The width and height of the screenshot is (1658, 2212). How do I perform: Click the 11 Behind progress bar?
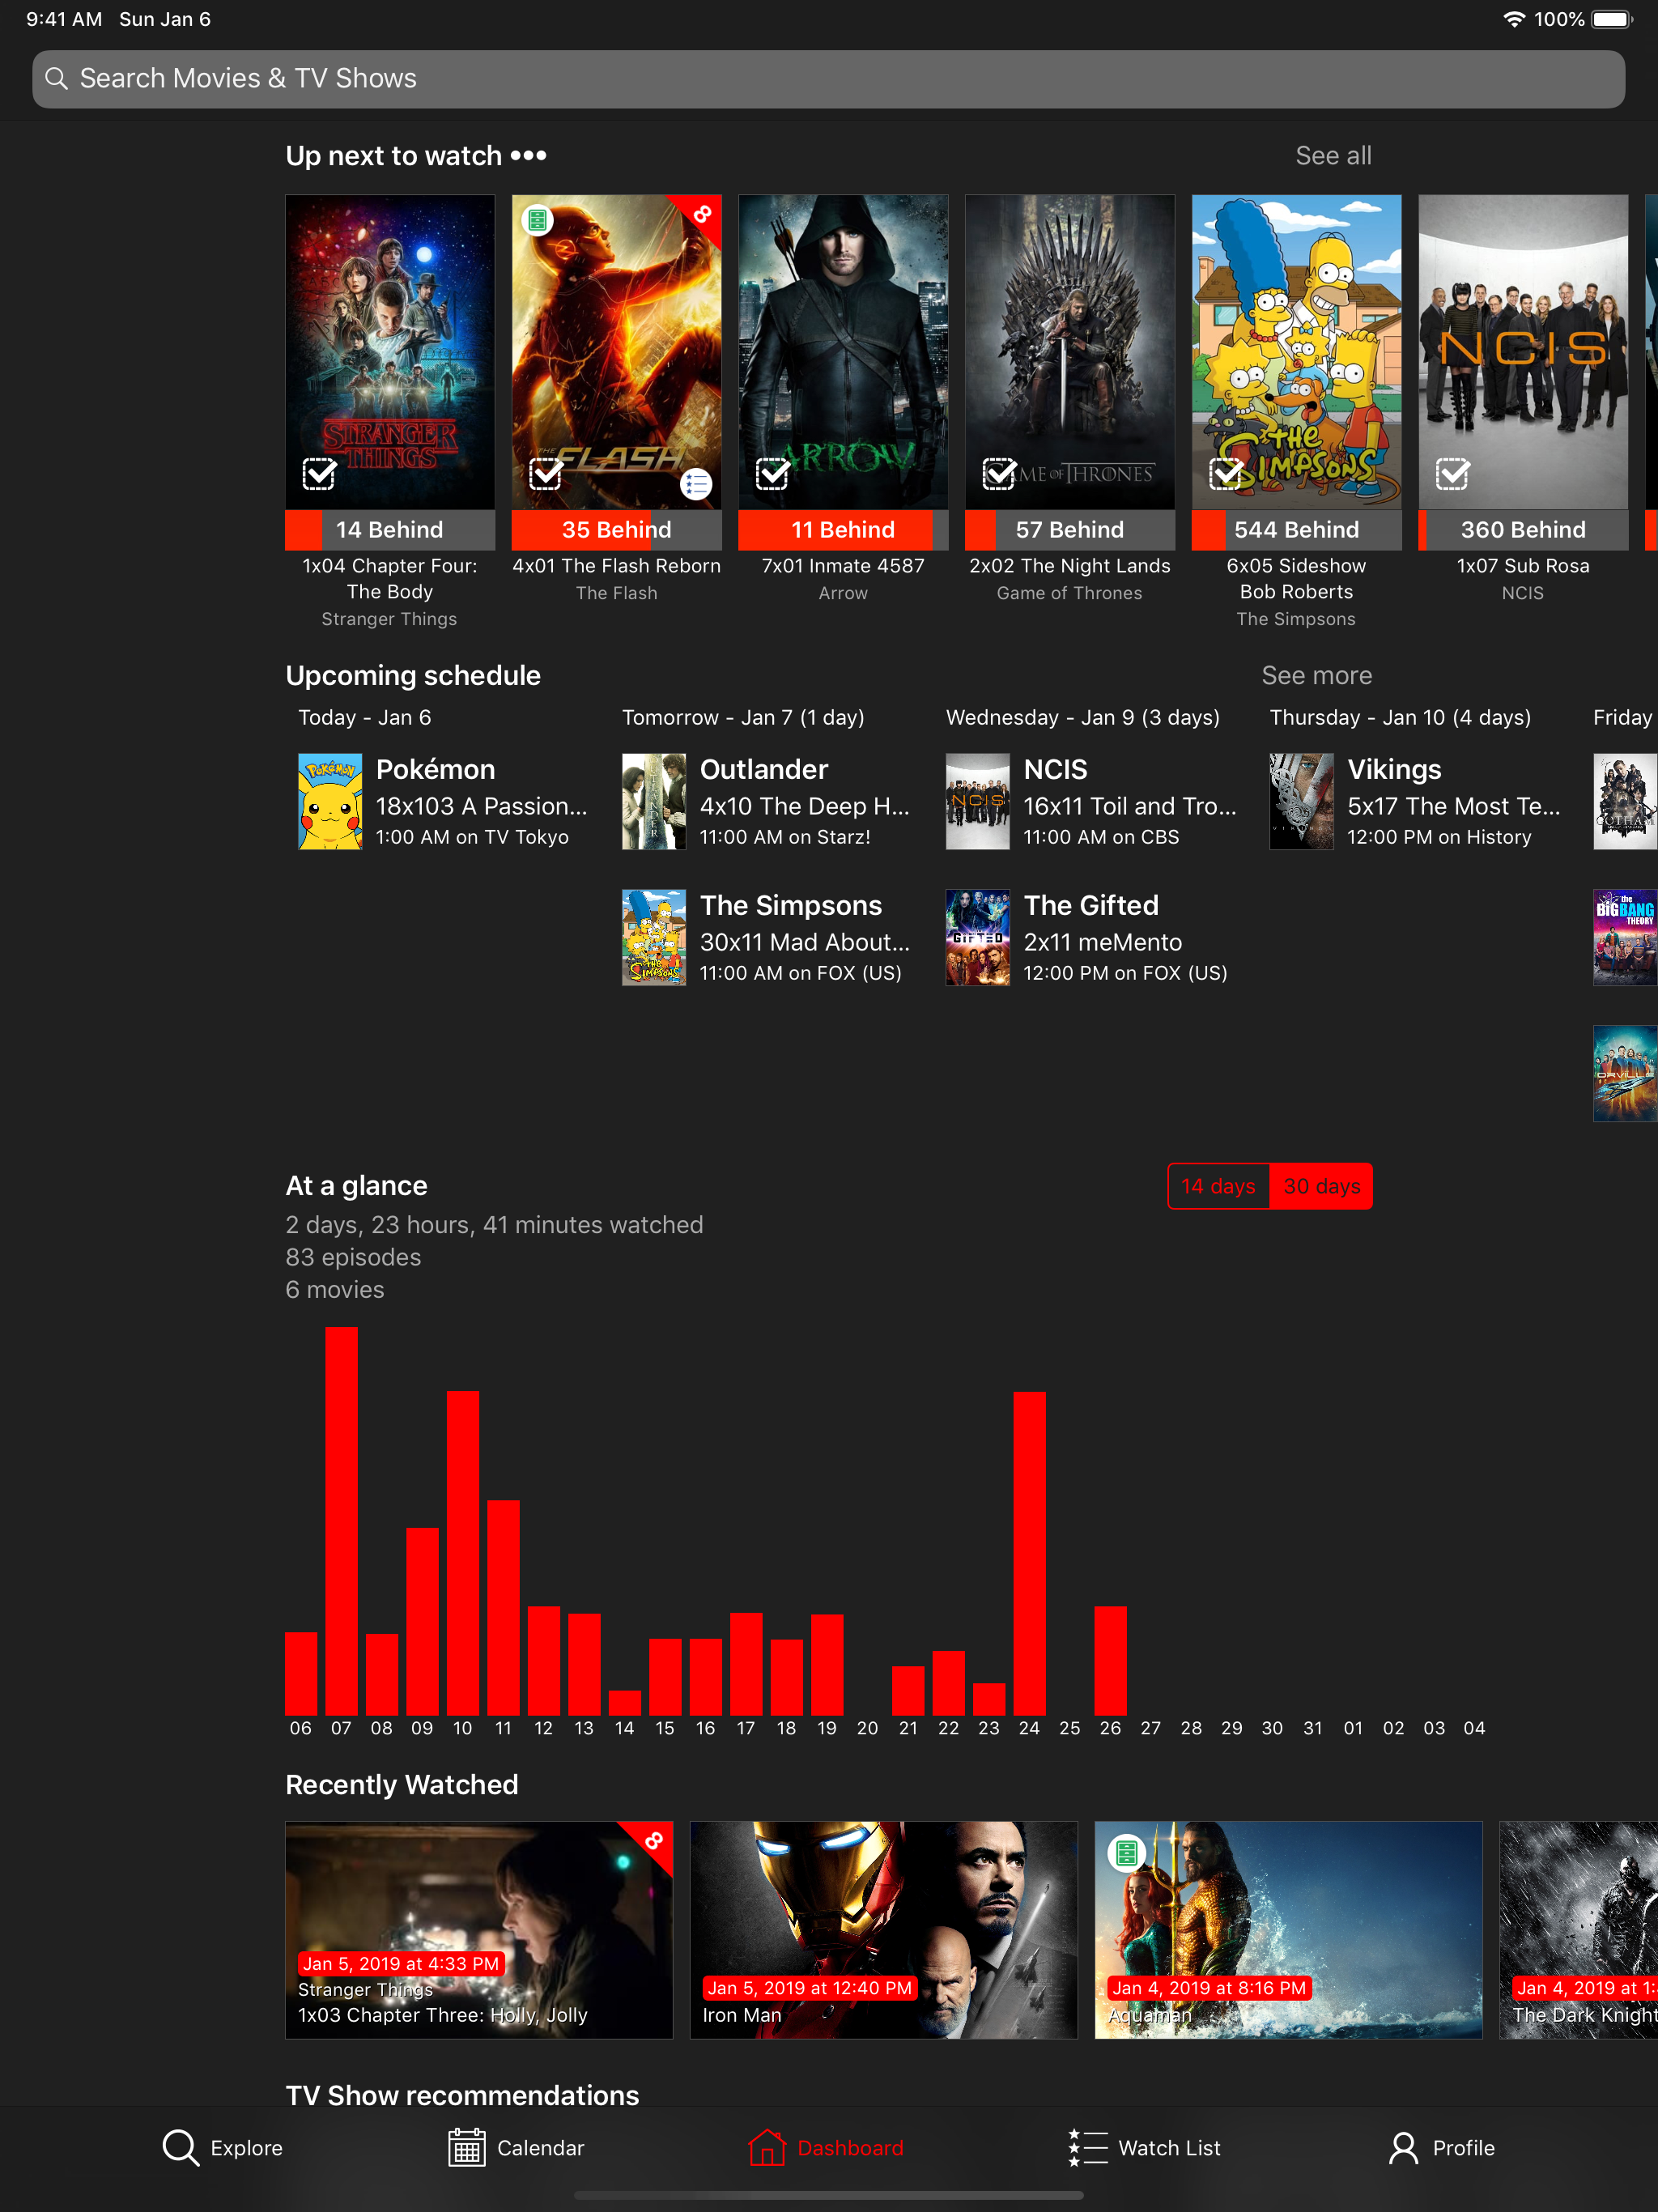(843, 530)
